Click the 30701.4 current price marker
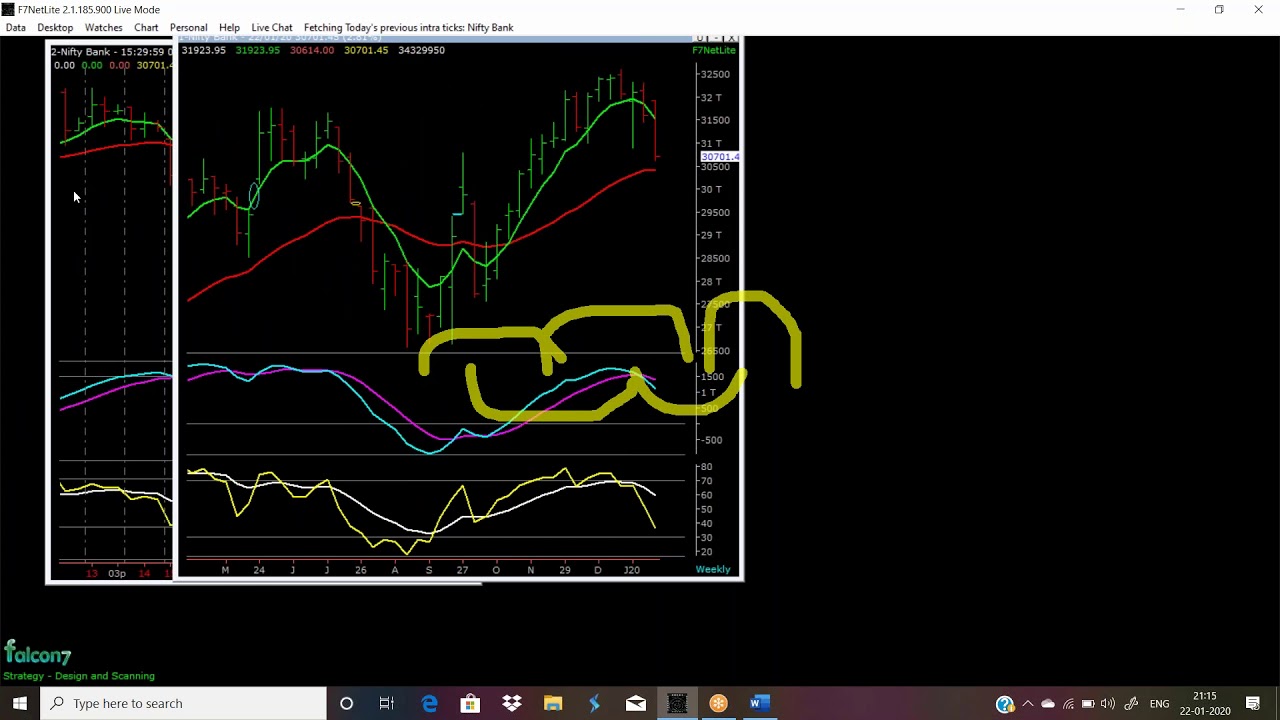Screen dimensions: 1280x720 tap(720, 157)
